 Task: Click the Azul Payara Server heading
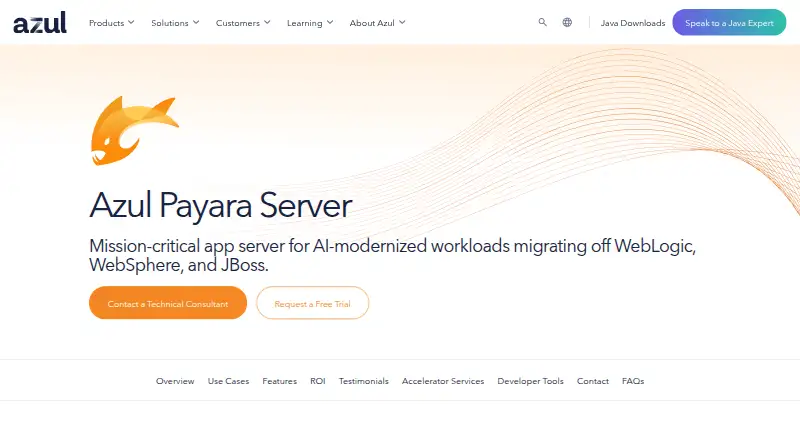tap(220, 205)
